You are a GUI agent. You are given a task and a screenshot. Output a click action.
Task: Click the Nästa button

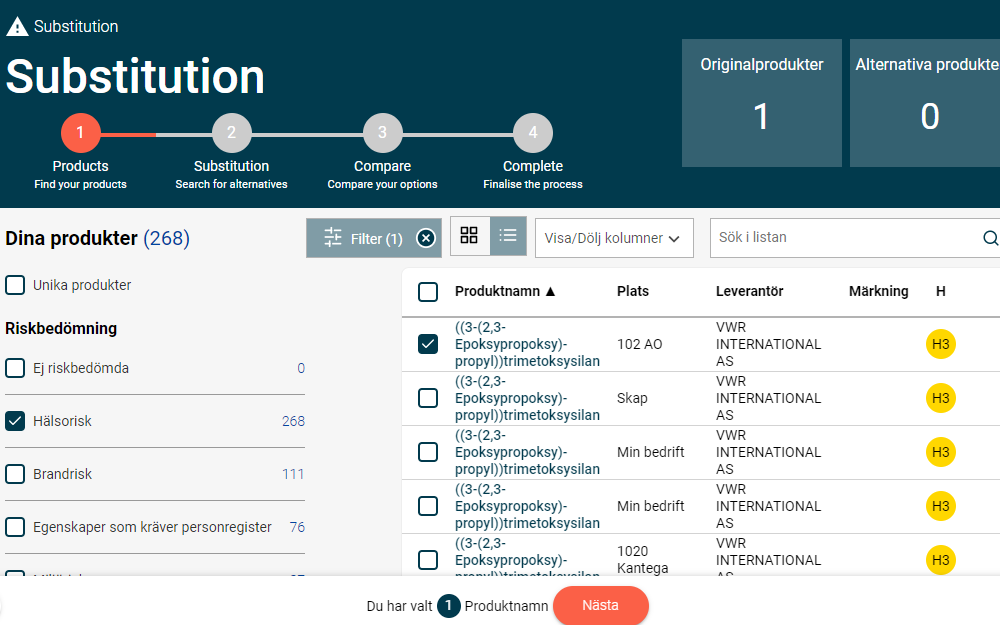tap(601, 605)
